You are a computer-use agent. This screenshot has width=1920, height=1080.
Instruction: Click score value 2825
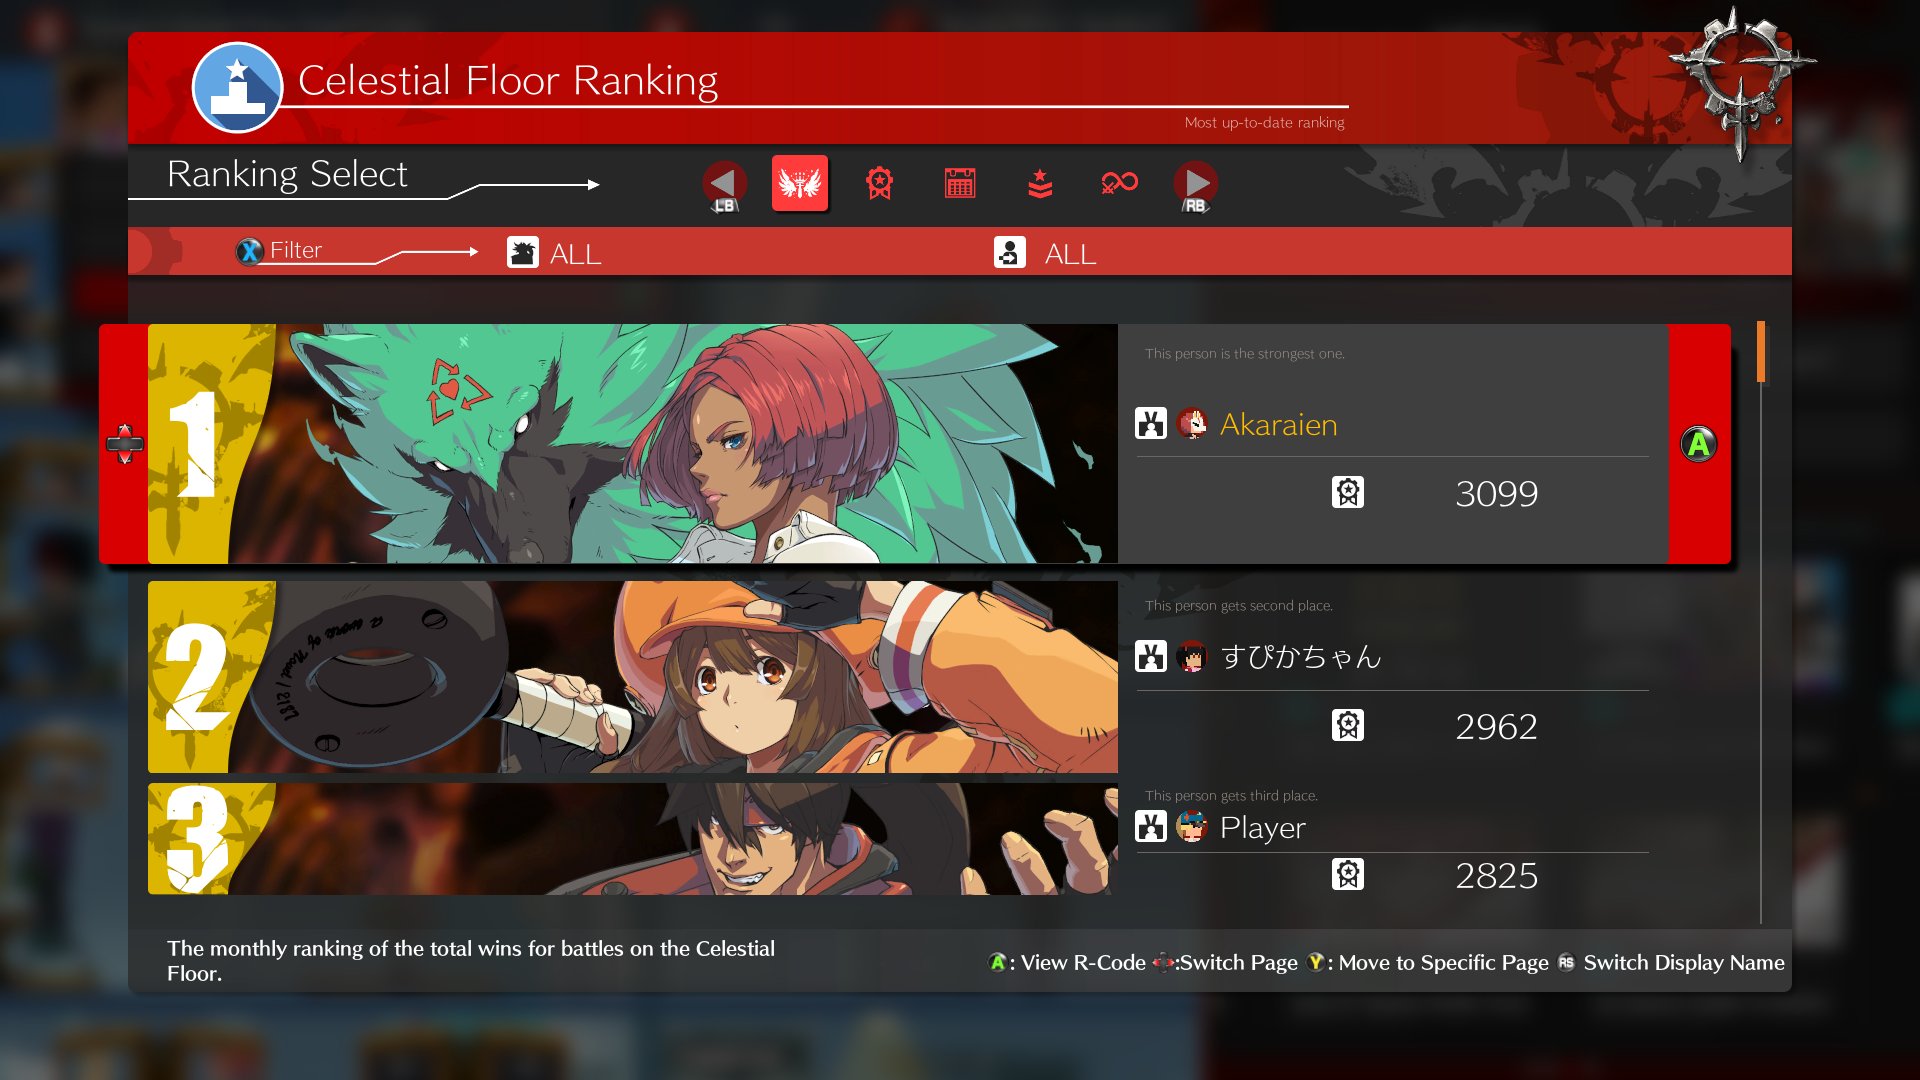(x=1496, y=876)
